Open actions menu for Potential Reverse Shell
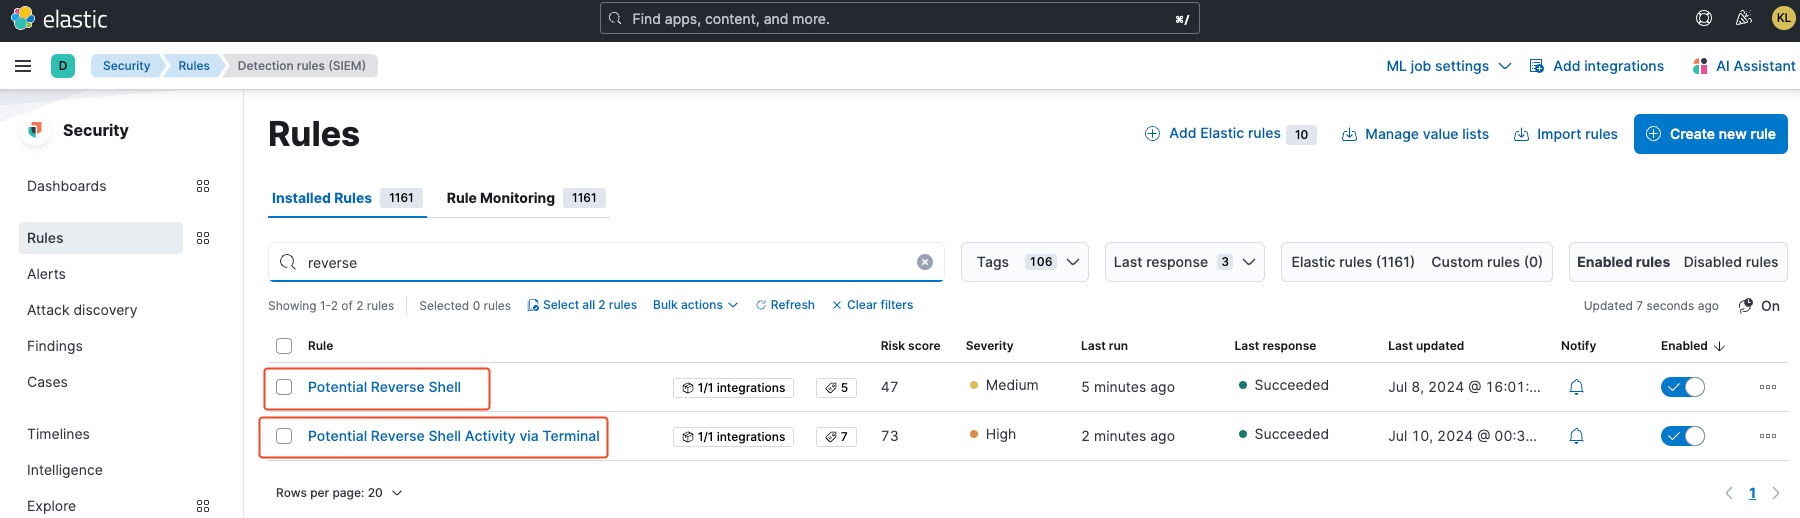 [x=1768, y=387]
